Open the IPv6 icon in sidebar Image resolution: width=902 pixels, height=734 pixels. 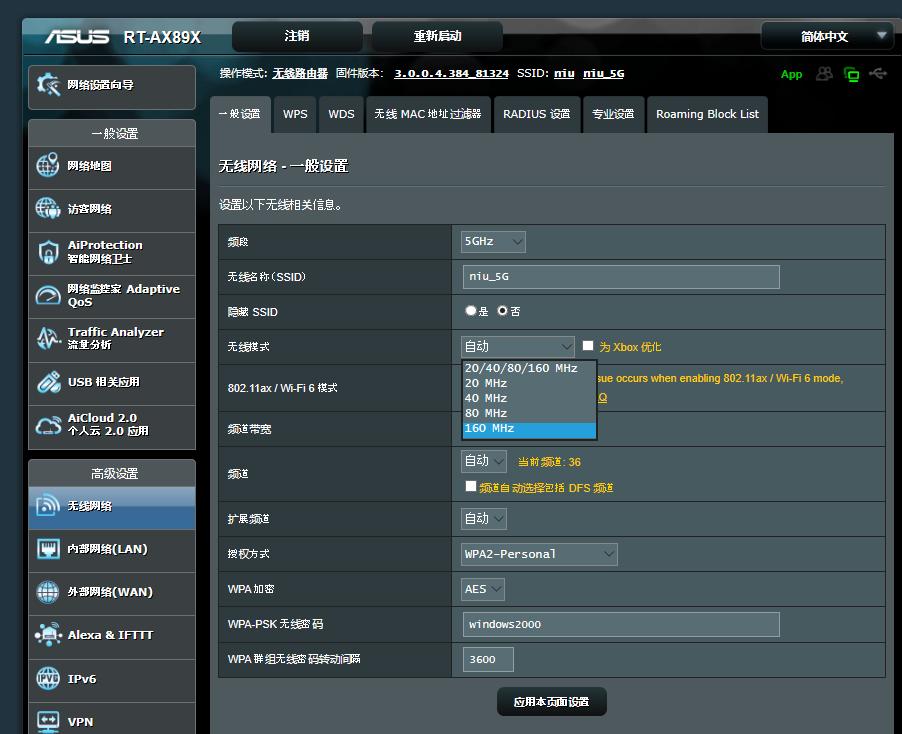click(48, 678)
